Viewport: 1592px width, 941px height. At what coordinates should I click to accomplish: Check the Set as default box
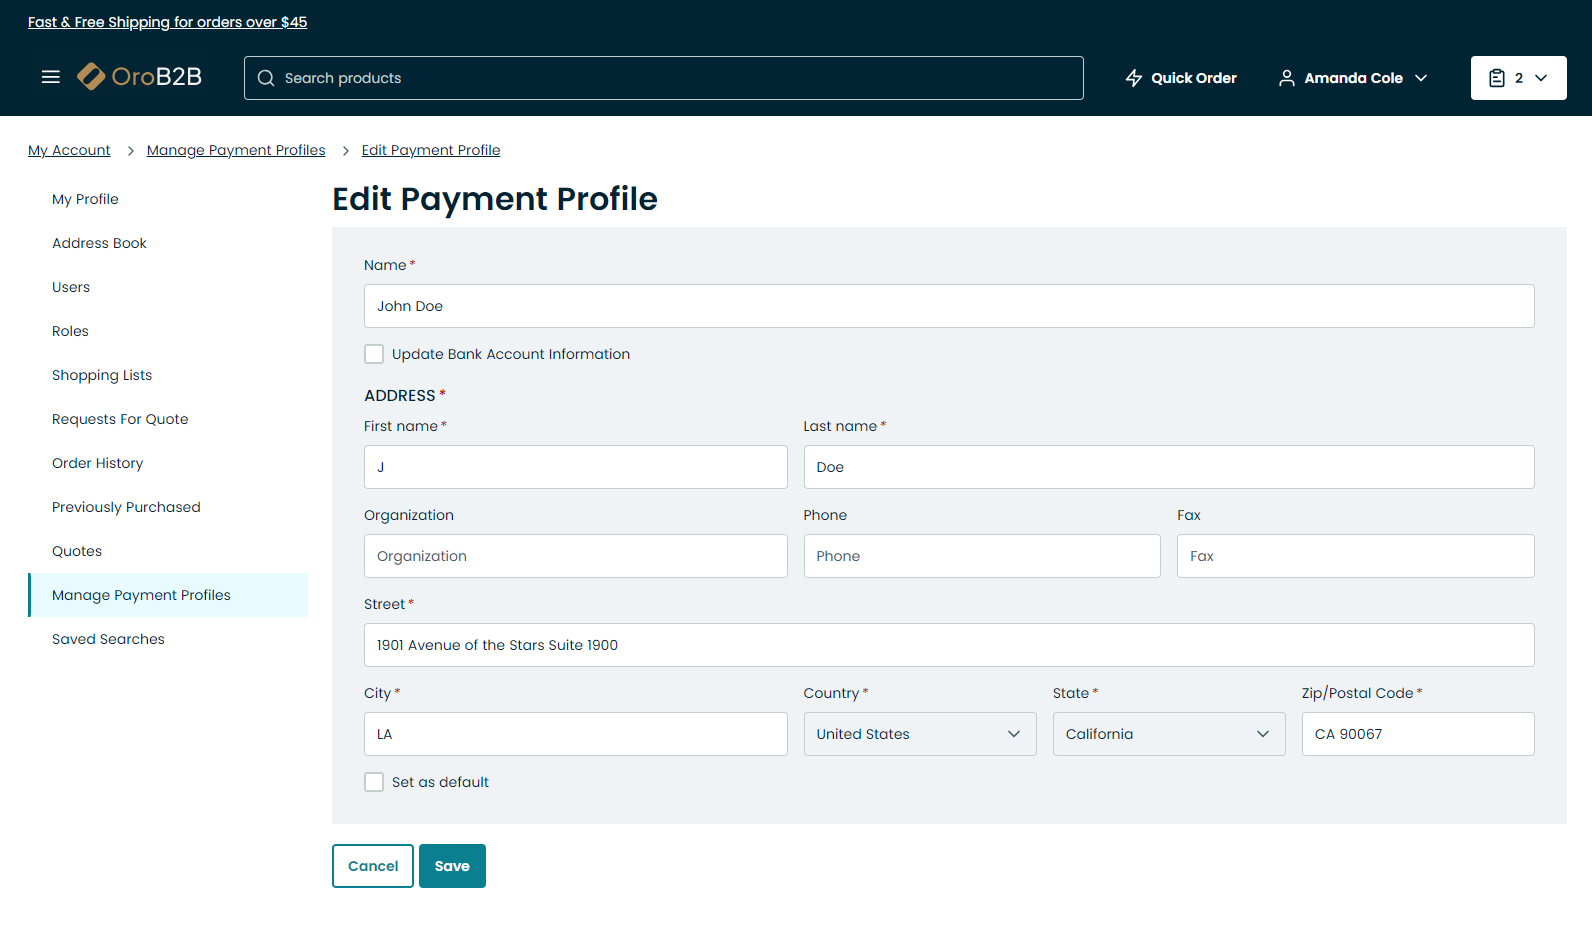[374, 782]
